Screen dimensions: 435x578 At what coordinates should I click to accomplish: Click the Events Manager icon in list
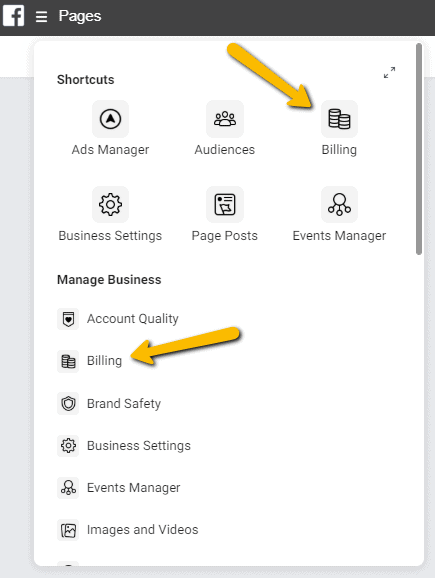point(68,488)
